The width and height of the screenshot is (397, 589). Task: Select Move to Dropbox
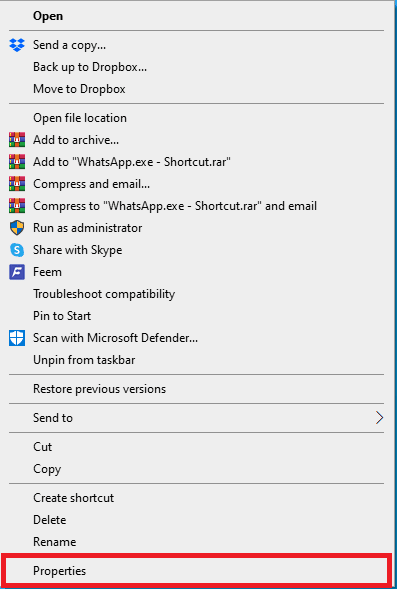coord(196,89)
